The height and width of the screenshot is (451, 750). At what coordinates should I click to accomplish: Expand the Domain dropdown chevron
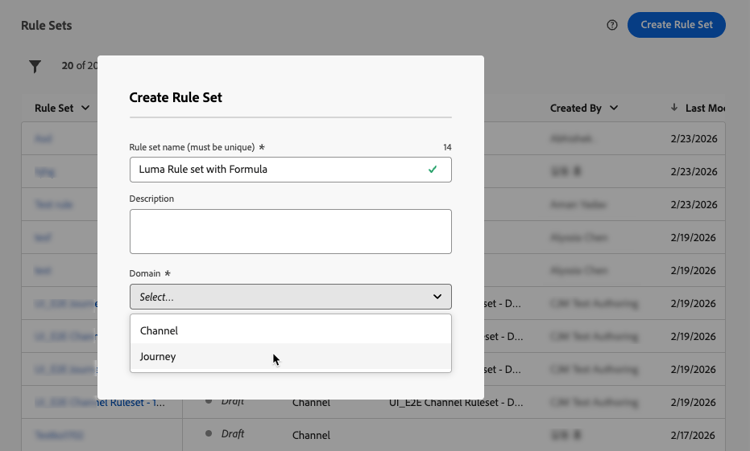[x=437, y=297]
